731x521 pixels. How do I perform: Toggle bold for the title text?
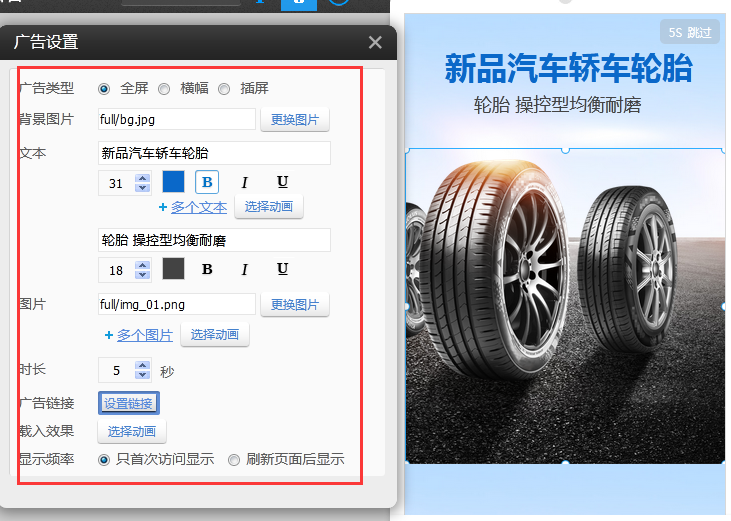(207, 182)
